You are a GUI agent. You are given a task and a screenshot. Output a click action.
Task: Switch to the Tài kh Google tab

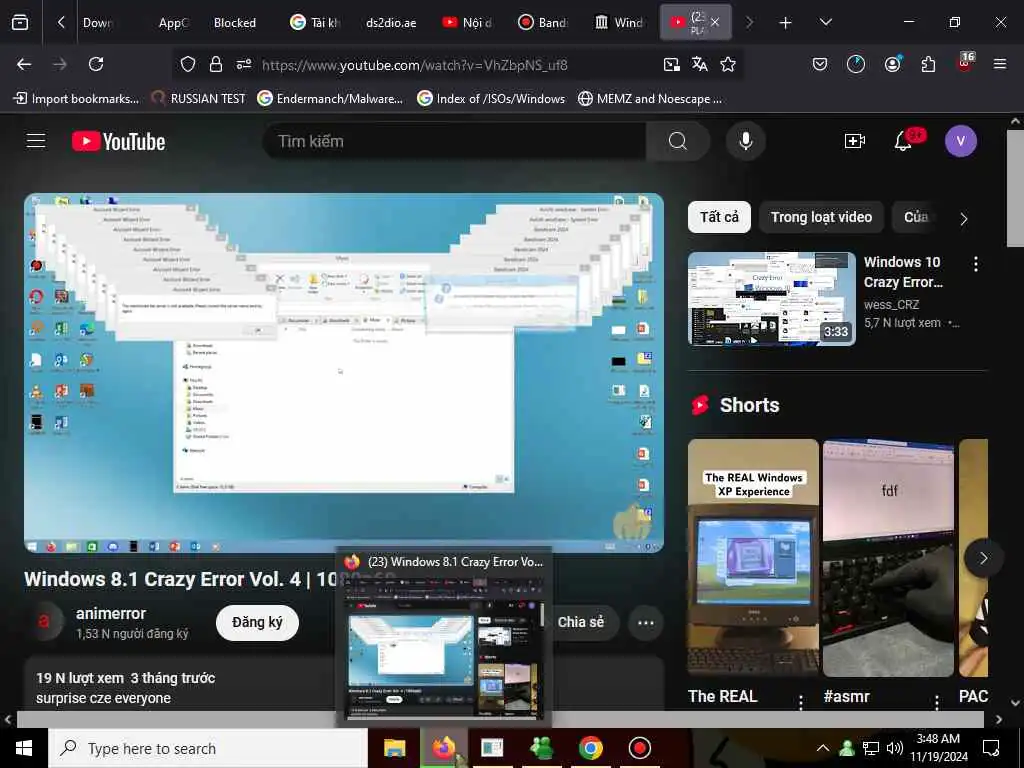pos(317,22)
